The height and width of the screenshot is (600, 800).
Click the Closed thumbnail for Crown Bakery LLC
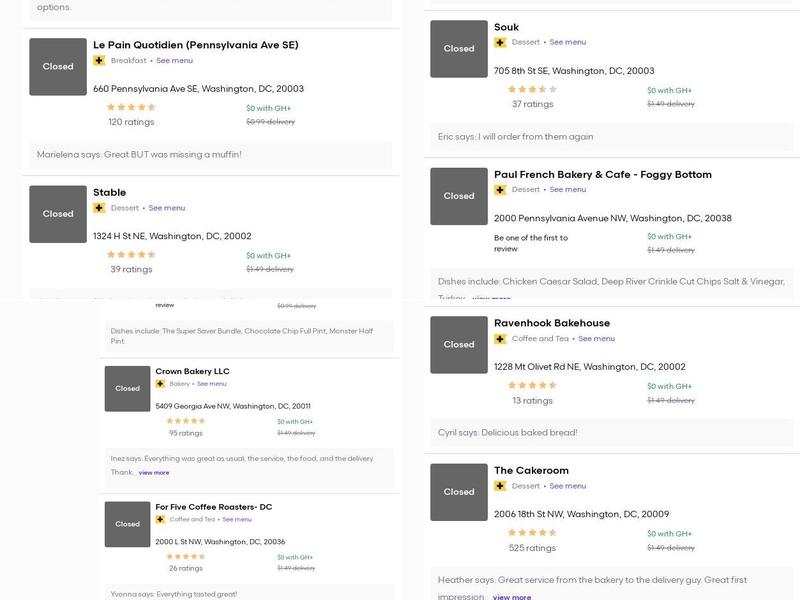[x=127, y=388]
